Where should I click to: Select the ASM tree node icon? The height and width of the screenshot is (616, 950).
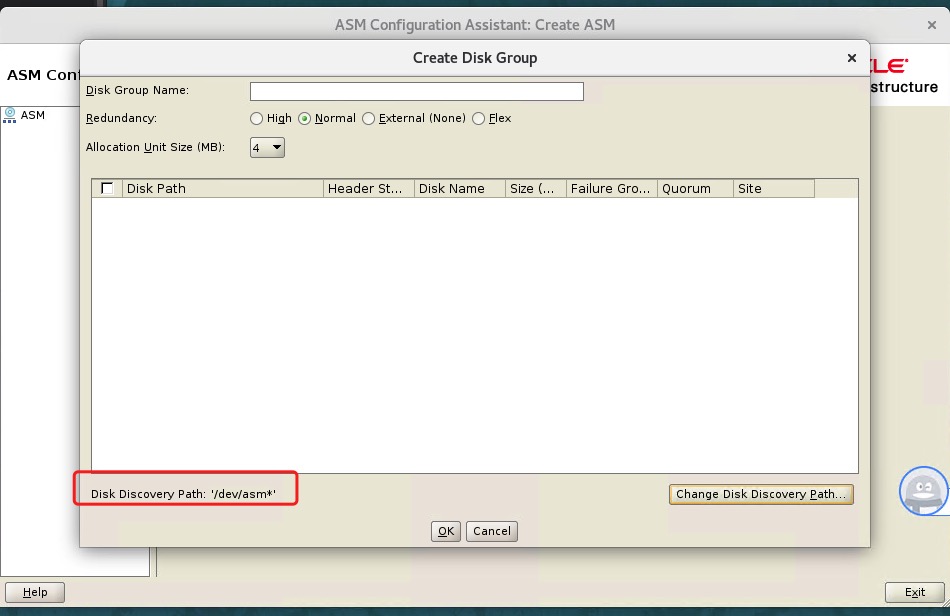10,115
